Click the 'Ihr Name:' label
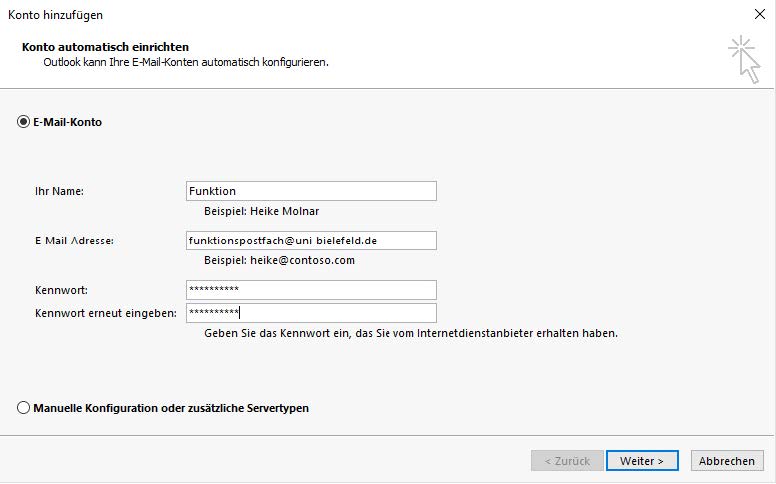 59,191
